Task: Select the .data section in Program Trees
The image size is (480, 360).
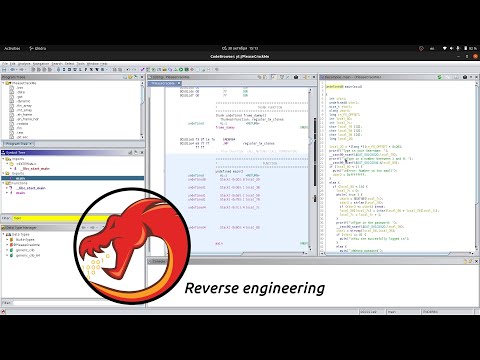Action: pos(21,92)
